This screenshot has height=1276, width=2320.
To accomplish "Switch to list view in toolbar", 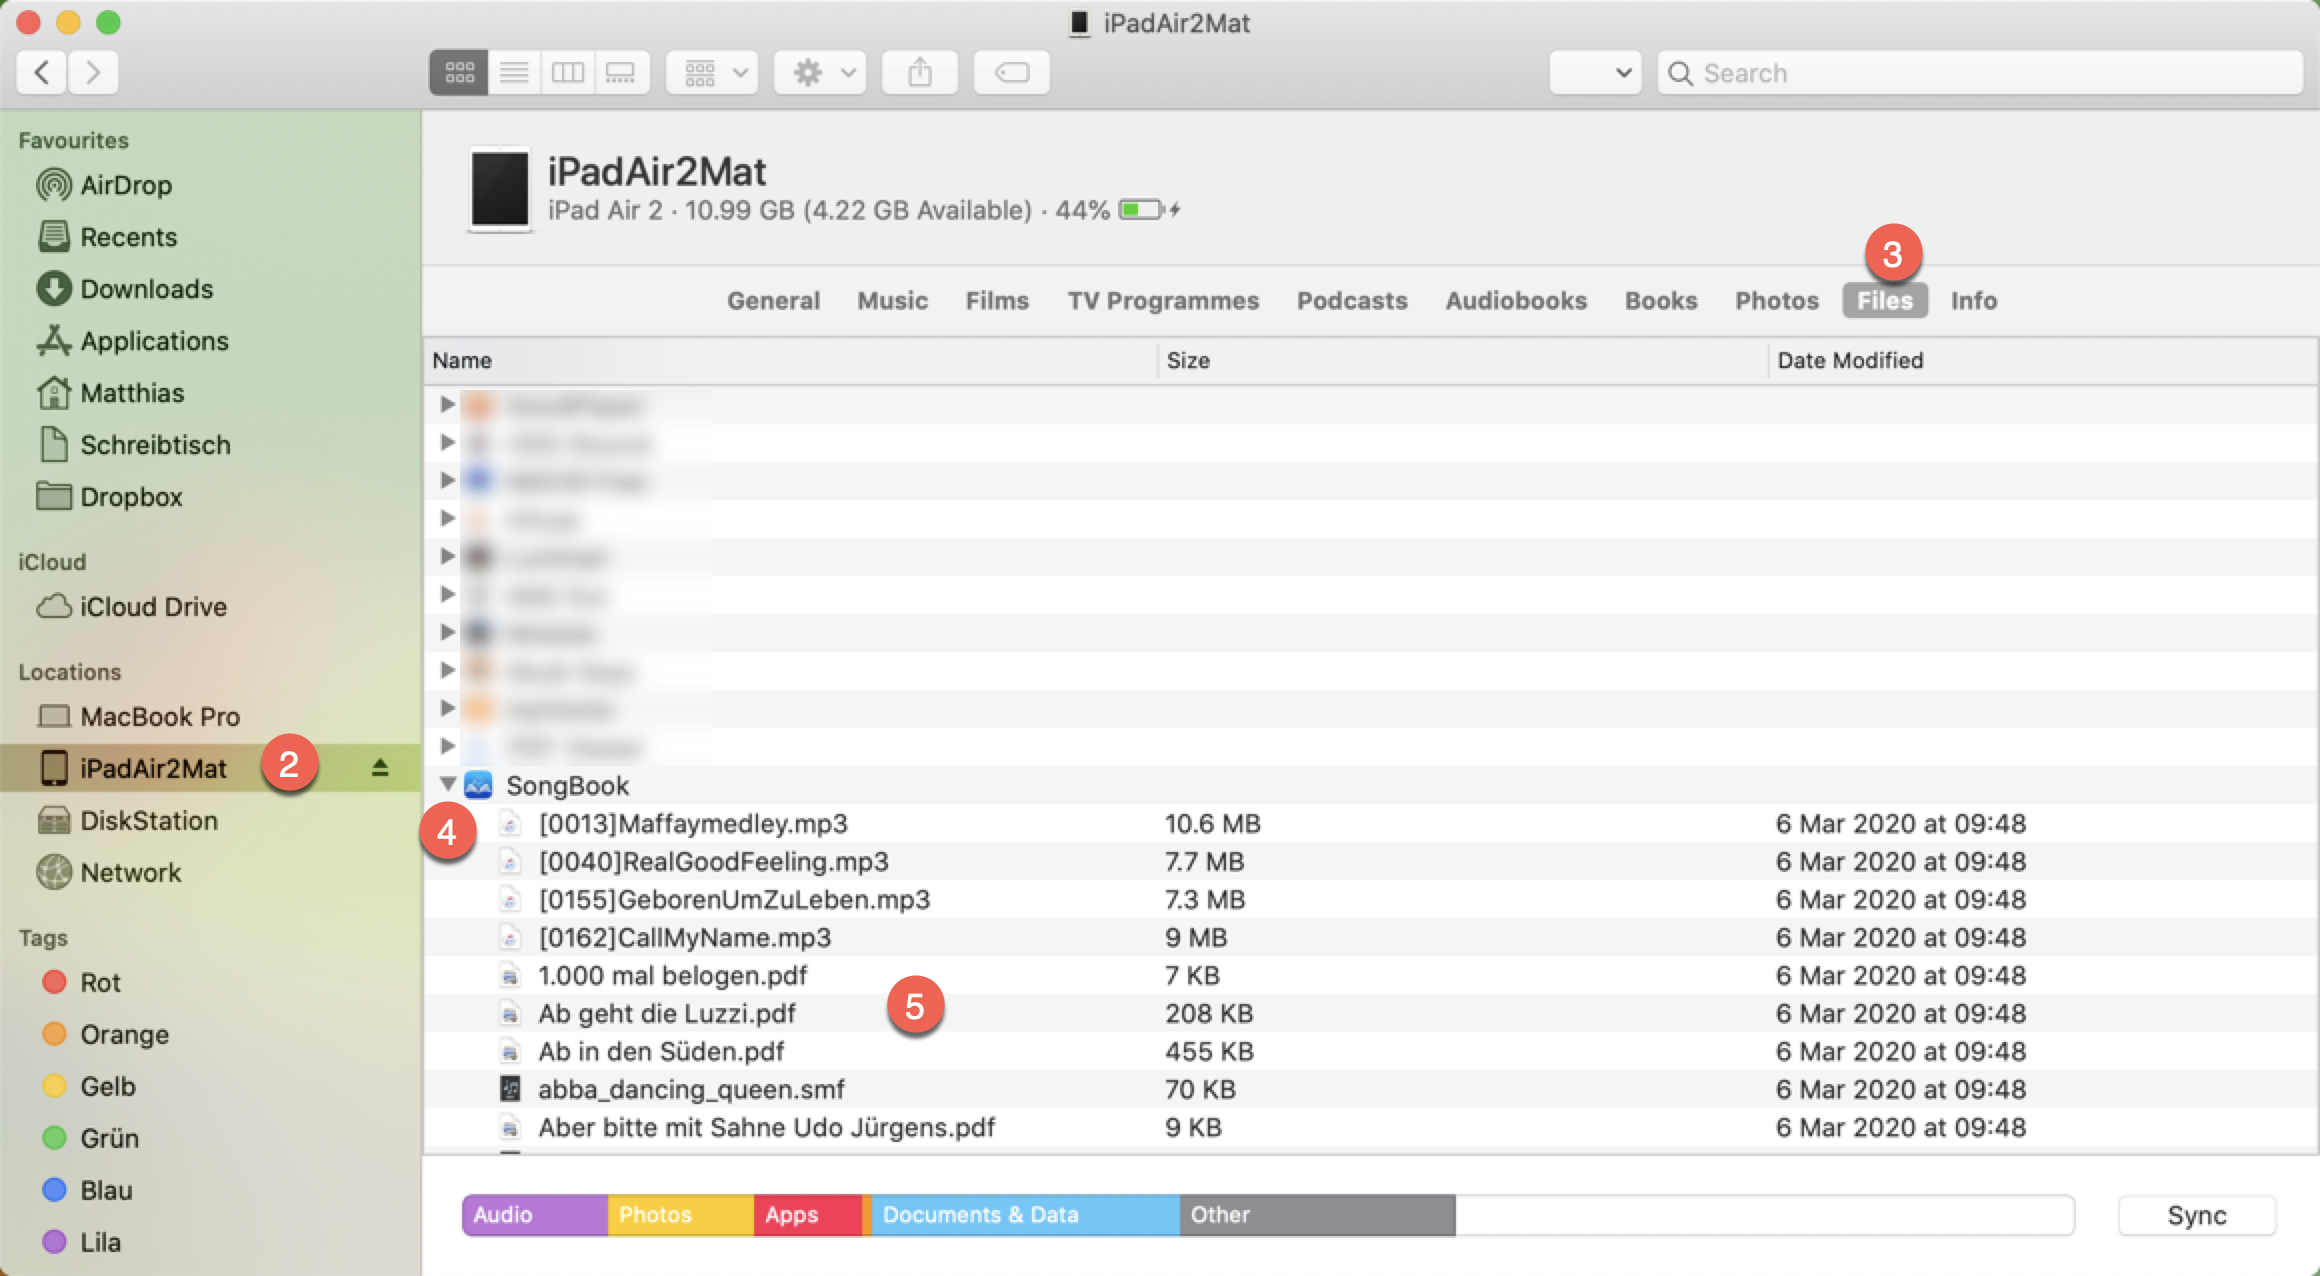I will pyautogui.click(x=514, y=72).
